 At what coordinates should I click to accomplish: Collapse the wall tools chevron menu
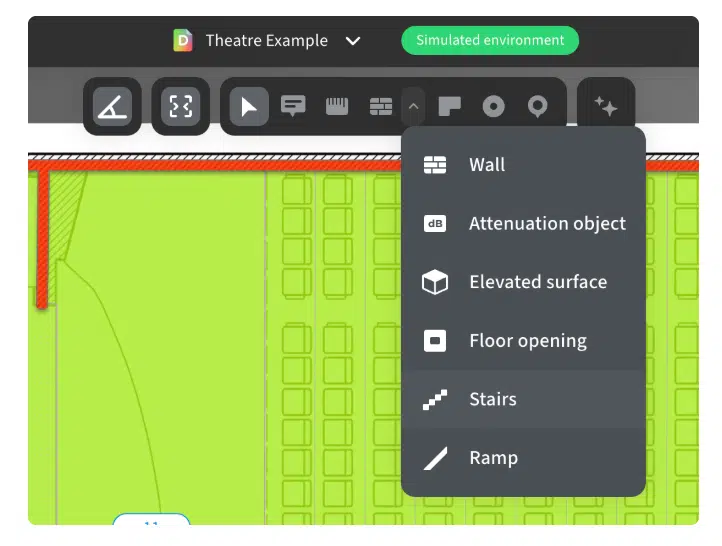click(413, 106)
